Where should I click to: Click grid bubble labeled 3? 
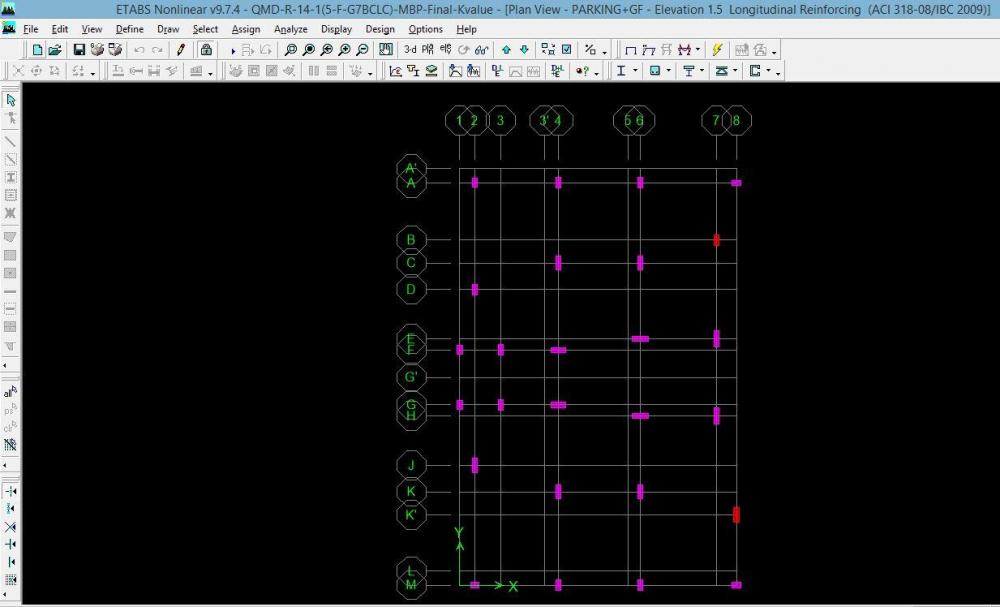tap(501, 121)
